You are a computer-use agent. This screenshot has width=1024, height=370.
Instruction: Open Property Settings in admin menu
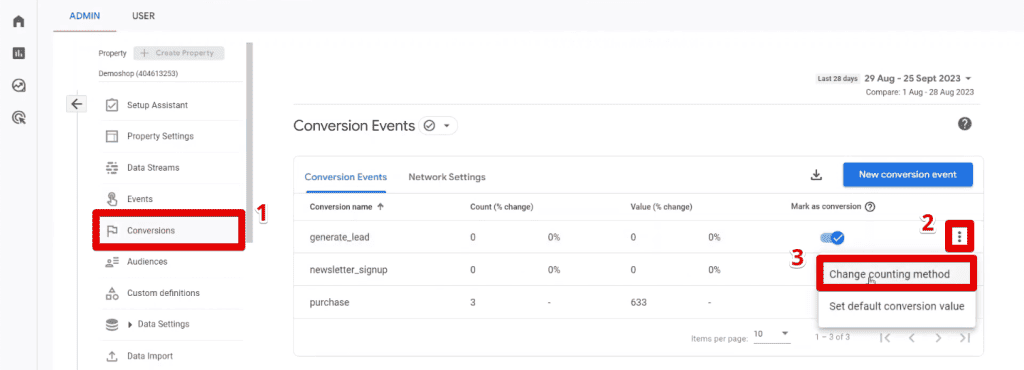(x=161, y=136)
